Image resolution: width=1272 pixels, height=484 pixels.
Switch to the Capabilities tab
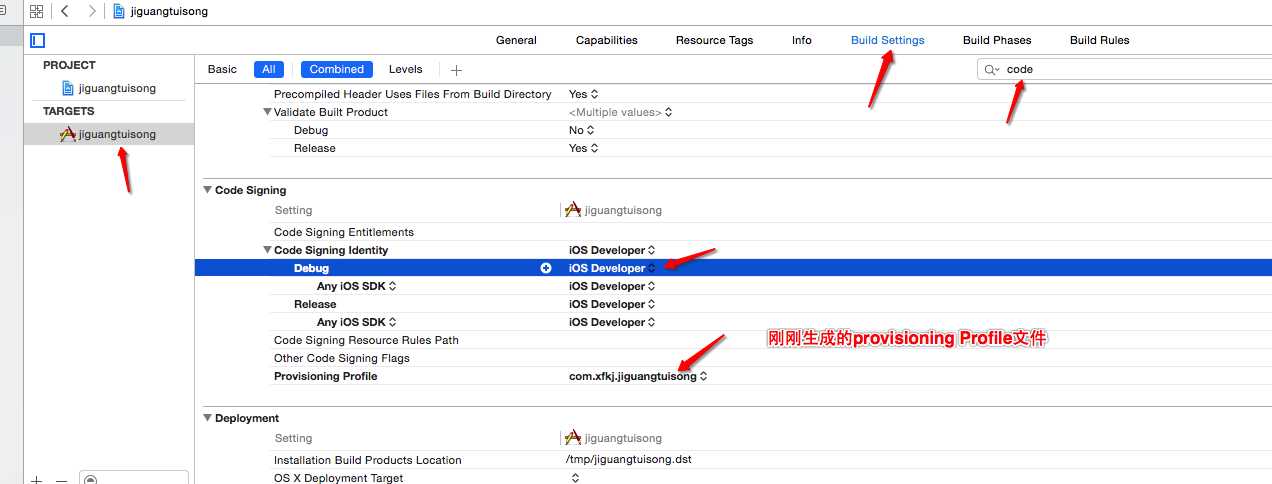pos(606,40)
